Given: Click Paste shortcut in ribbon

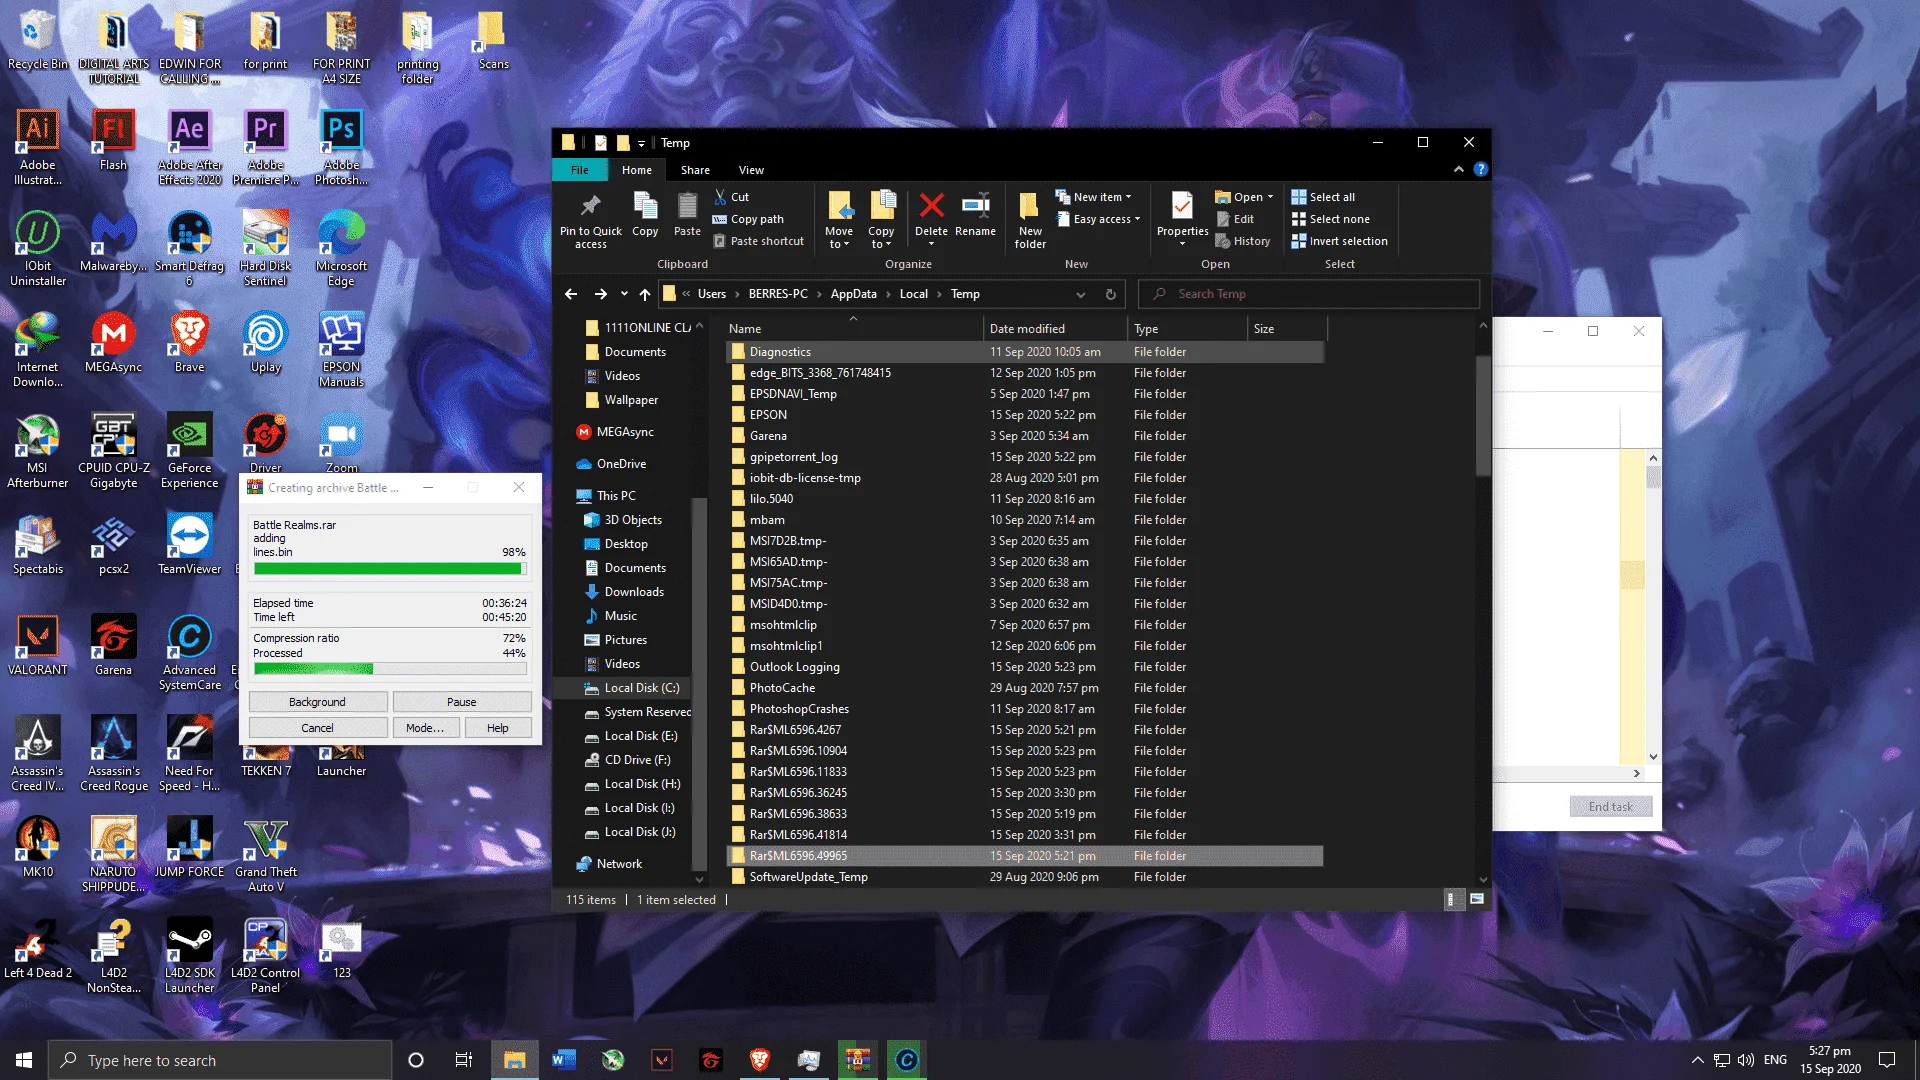Looking at the screenshot, I should tap(758, 241).
